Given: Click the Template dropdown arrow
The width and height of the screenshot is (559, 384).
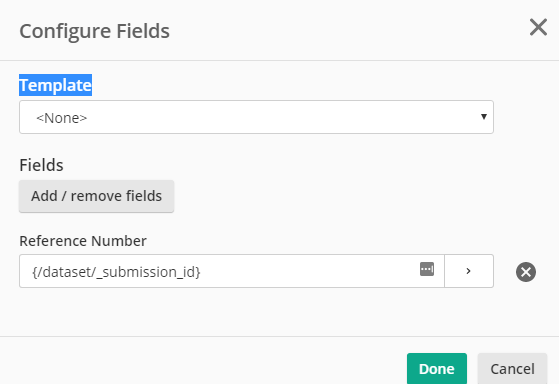Looking at the screenshot, I should click(x=484, y=117).
